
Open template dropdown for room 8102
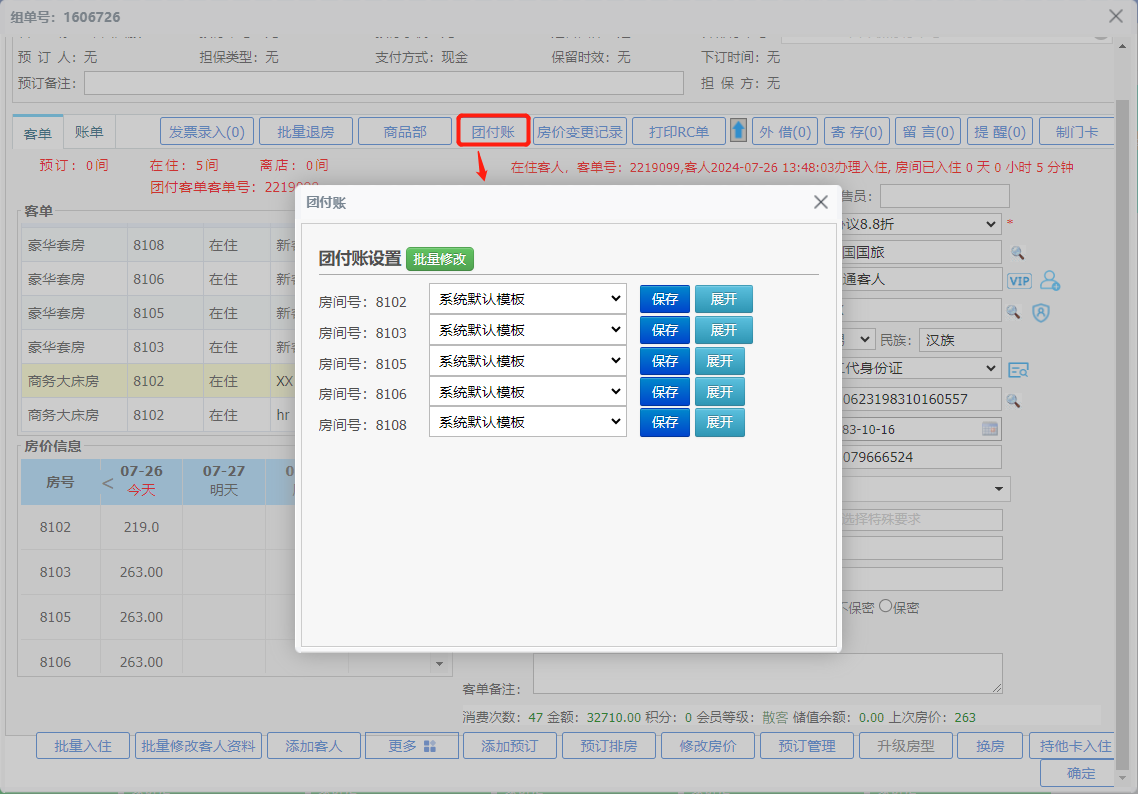click(528, 299)
